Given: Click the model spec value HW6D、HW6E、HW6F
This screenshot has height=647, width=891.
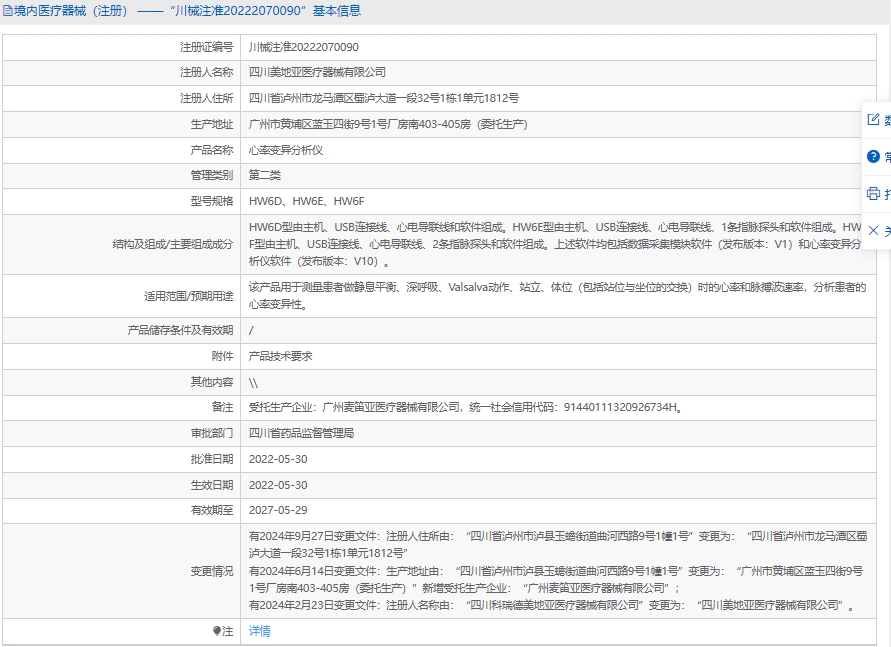Looking at the screenshot, I should pos(306,201).
